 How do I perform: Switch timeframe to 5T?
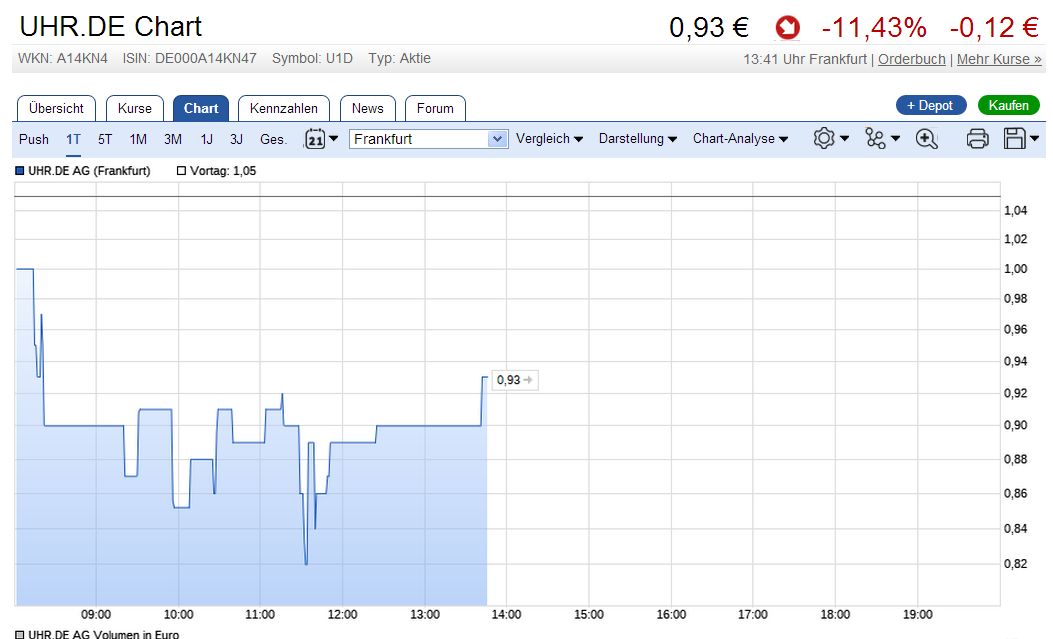[105, 139]
